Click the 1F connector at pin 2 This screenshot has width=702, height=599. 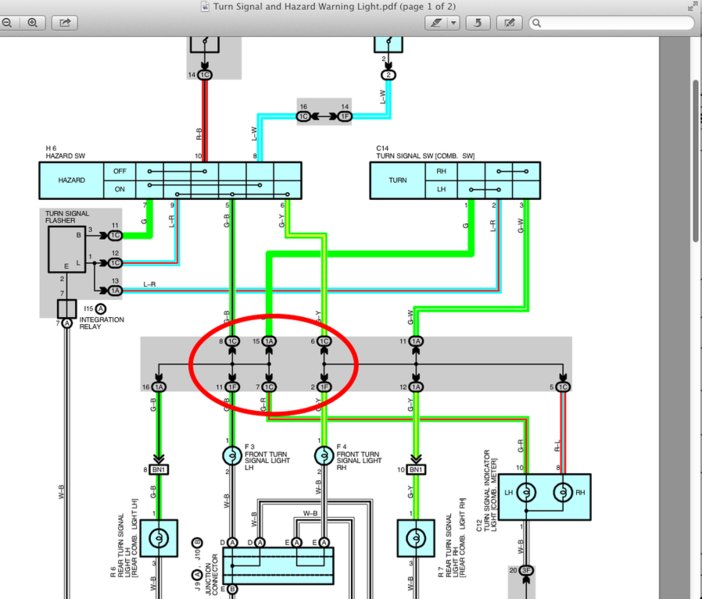pos(324,387)
